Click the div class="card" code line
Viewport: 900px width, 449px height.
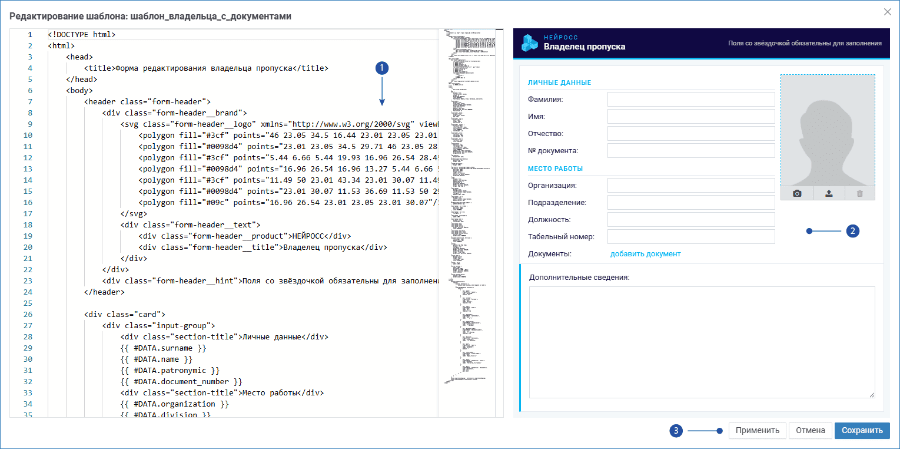point(125,314)
